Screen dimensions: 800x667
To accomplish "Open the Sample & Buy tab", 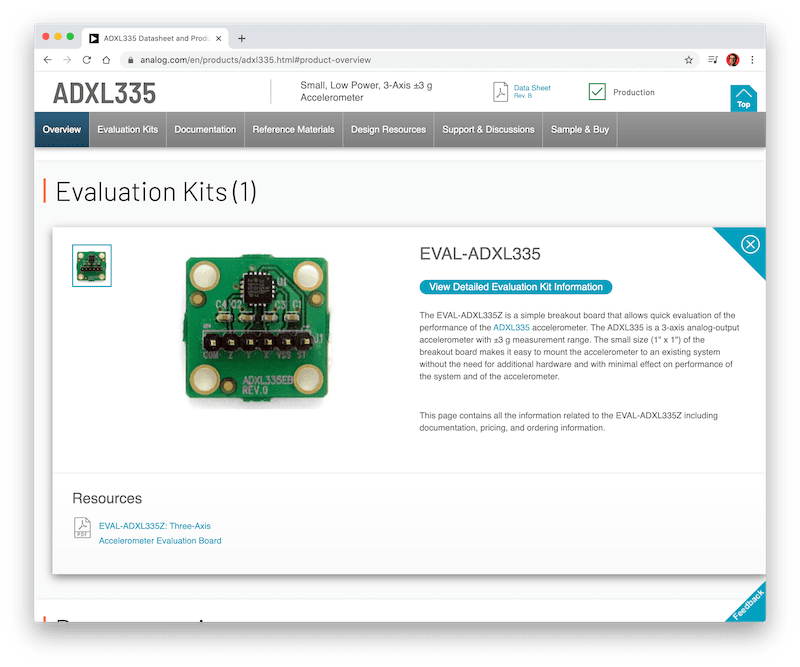I will click(580, 130).
